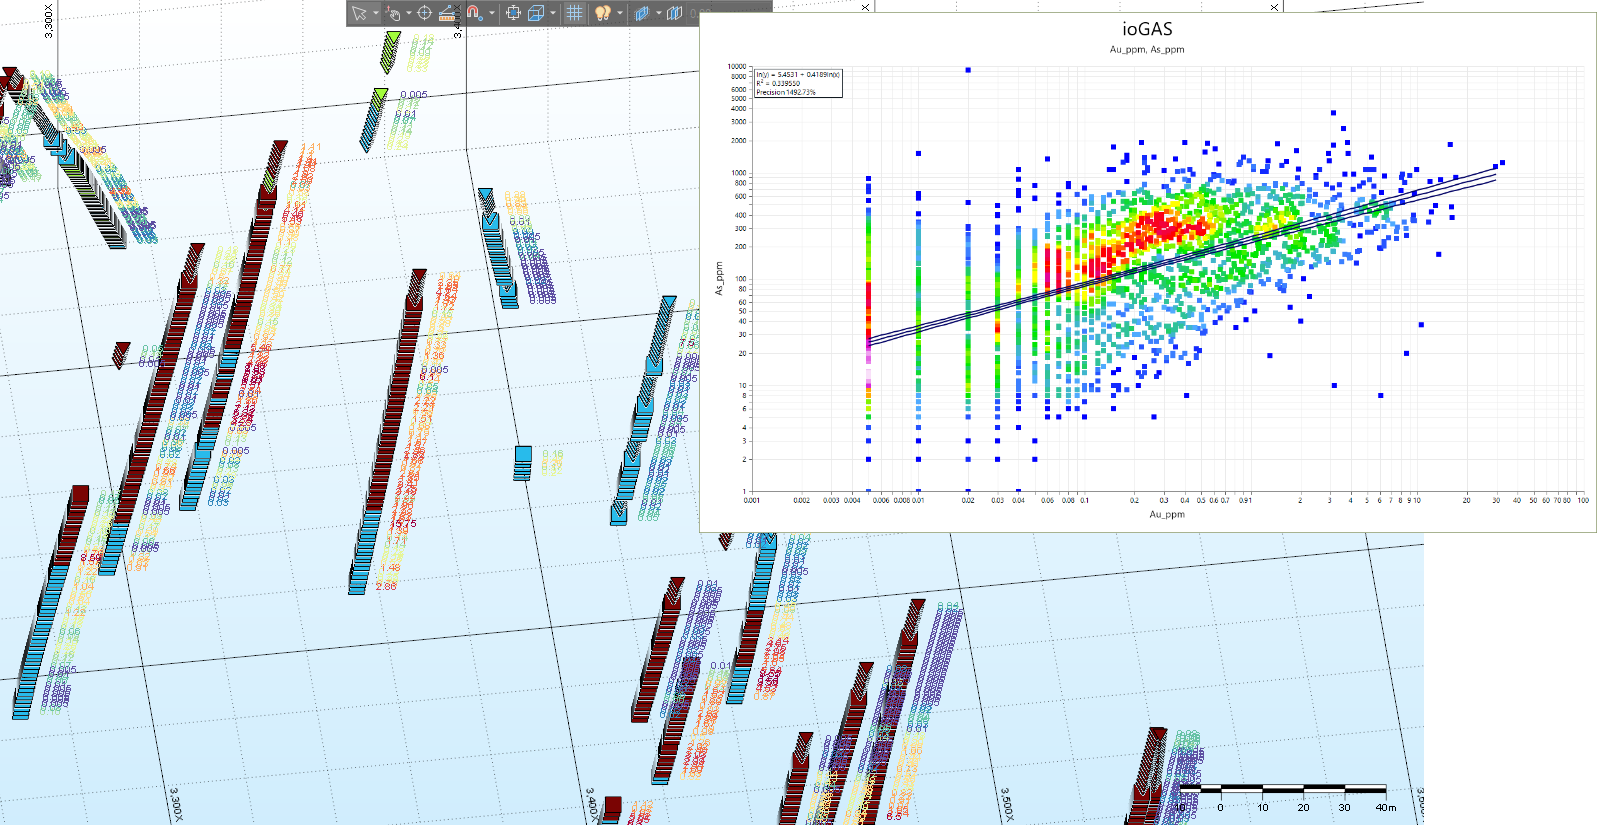Open dropdown beside 3D cube icon
The height and width of the screenshot is (825, 1597).
pos(552,13)
